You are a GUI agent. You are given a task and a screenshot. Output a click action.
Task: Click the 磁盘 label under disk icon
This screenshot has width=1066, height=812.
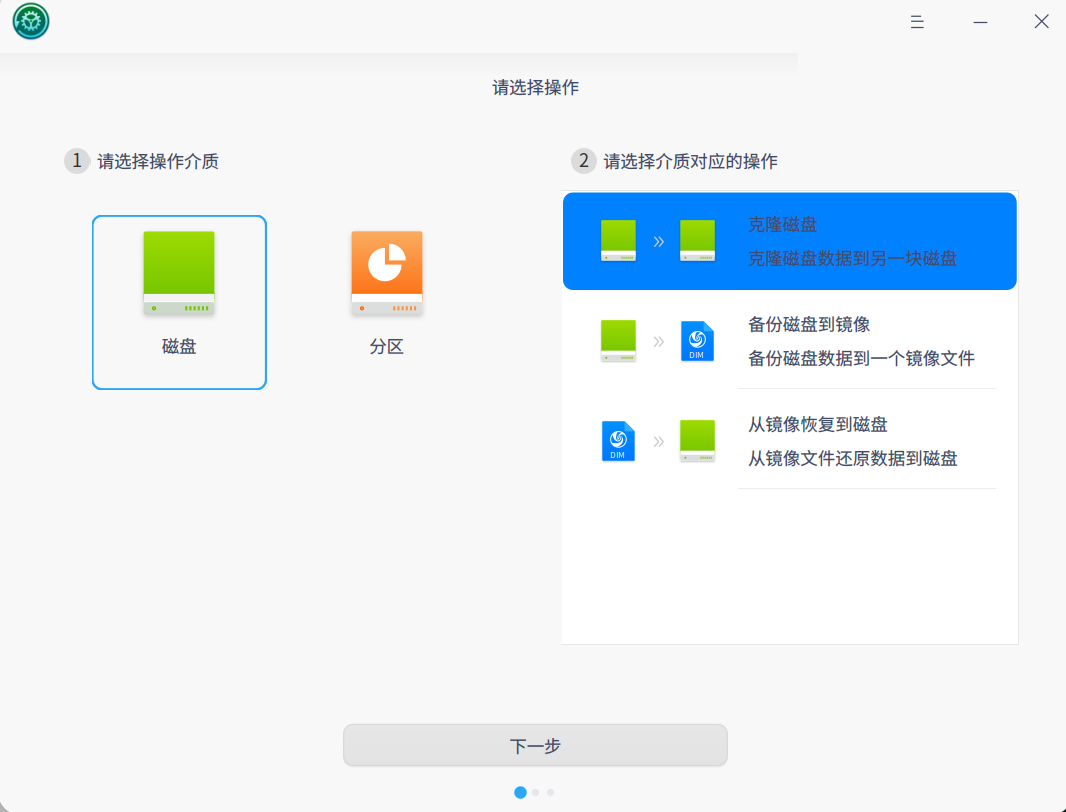point(179,346)
